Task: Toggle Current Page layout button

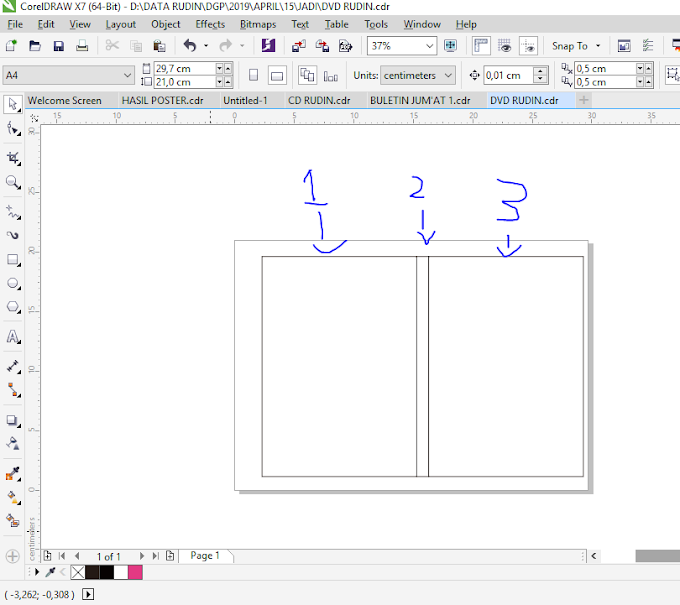Action: pyautogui.click(x=330, y=76)
